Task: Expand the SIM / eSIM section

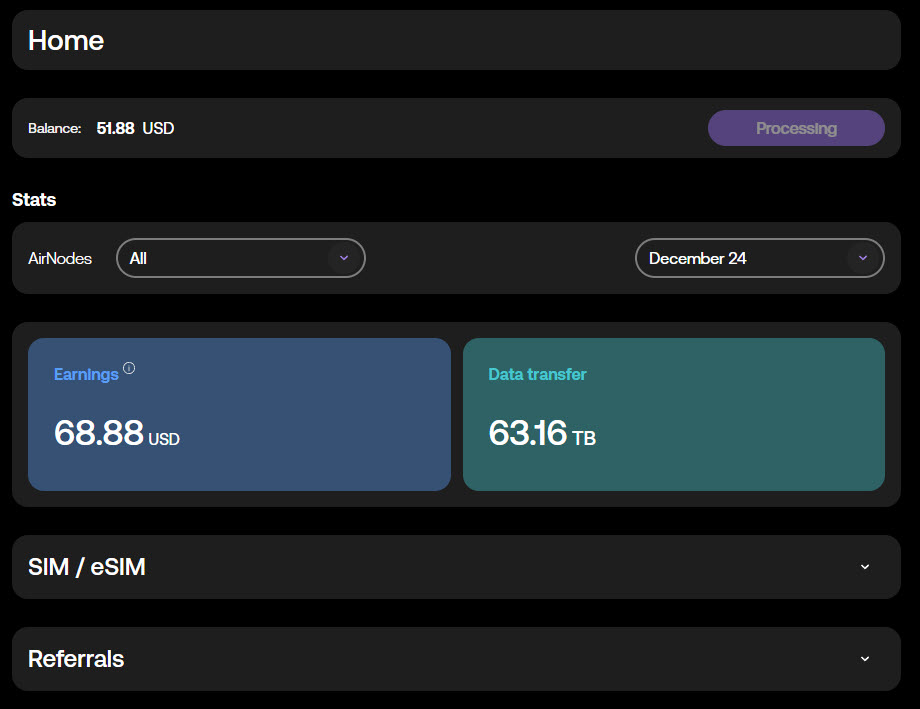Action: [x=456, y=566]
